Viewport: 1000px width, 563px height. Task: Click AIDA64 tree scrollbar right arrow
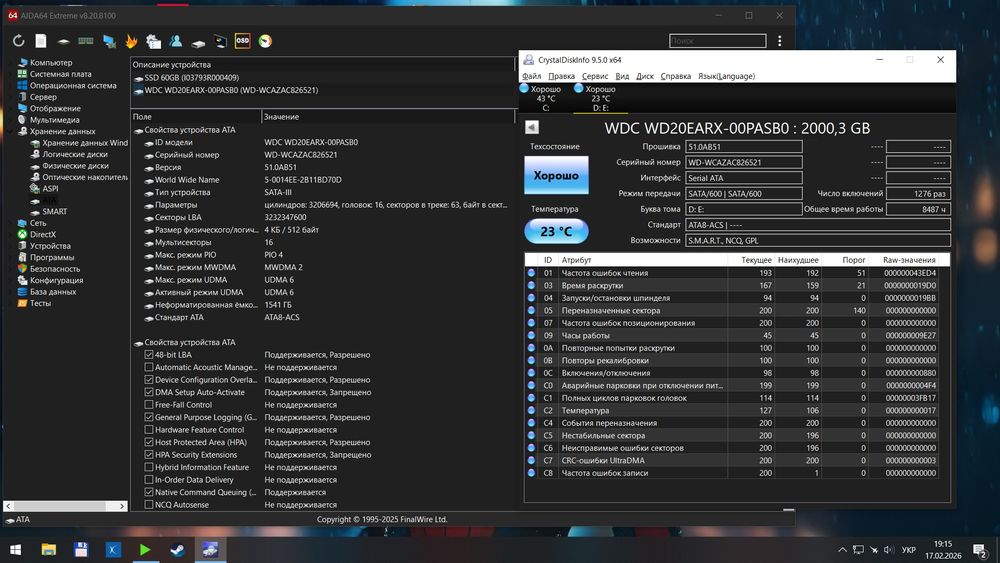point(122,506)
